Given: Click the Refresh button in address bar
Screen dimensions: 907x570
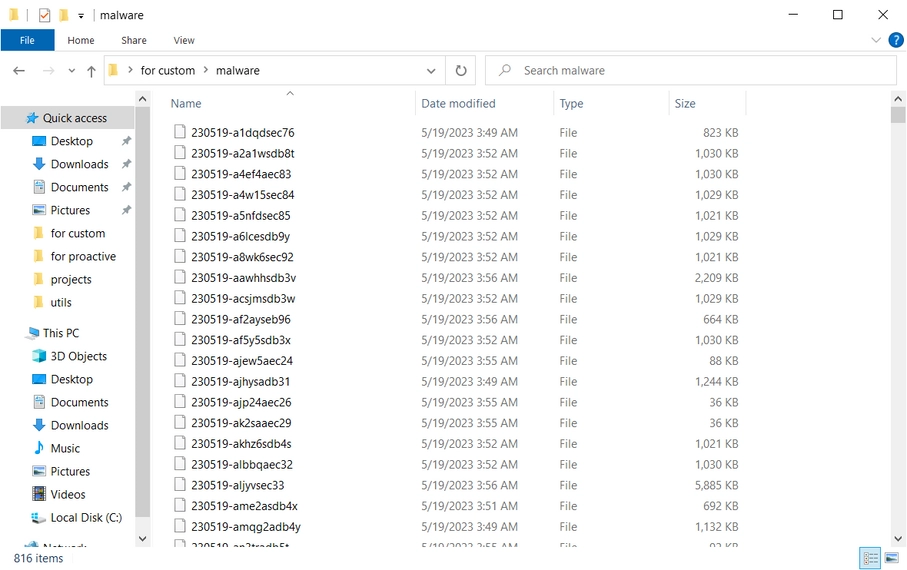Looking at the screenshot, I should coord(461,71).
